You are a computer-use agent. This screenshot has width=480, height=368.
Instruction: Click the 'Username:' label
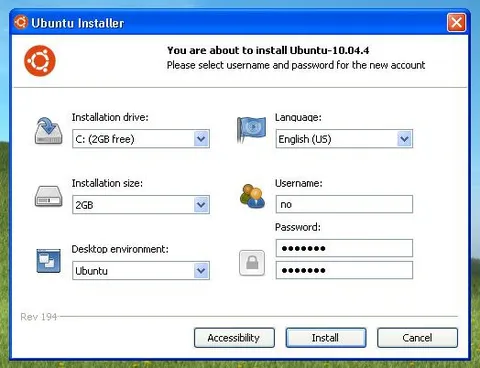point(299,183)
